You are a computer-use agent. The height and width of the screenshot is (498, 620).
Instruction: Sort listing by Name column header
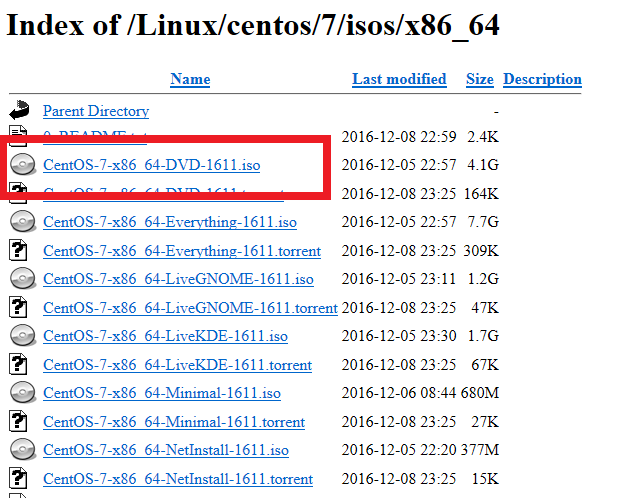pyautogui.click(x=190, y=79)
